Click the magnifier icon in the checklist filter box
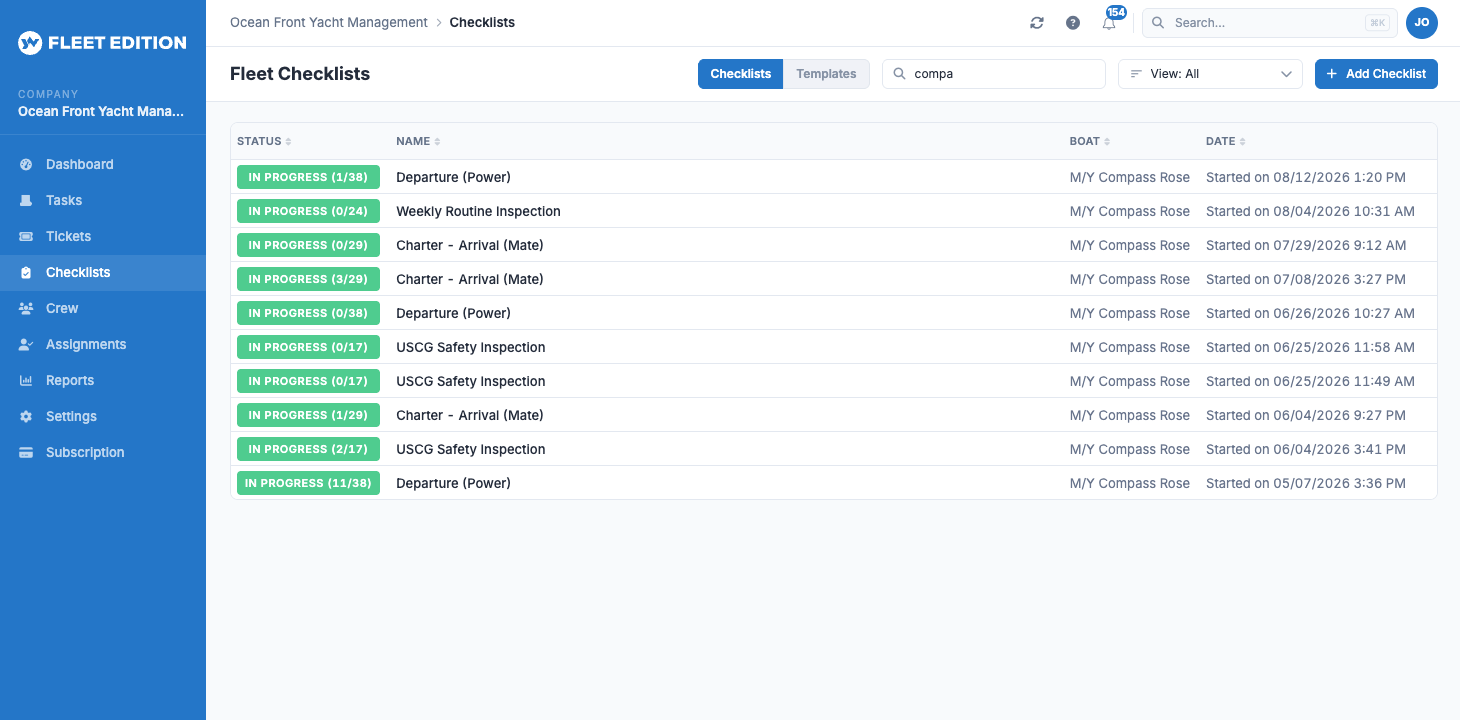This screenshot has height=720, width=1460. 899,74
